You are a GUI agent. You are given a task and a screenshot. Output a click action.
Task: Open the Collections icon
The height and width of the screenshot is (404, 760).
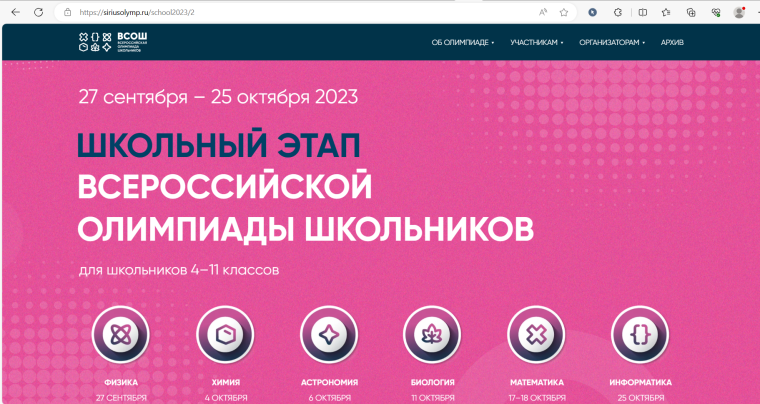(x=691, y=13)
